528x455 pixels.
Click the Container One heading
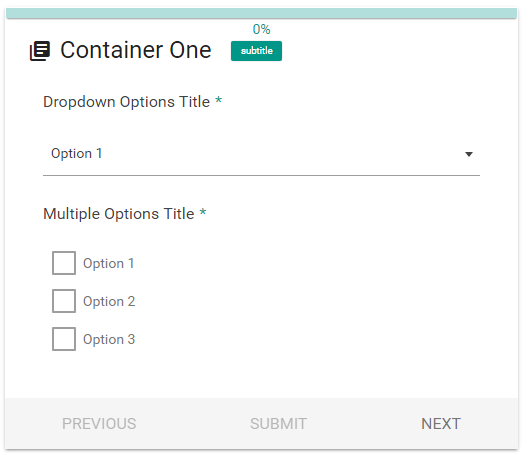(136, 50)
